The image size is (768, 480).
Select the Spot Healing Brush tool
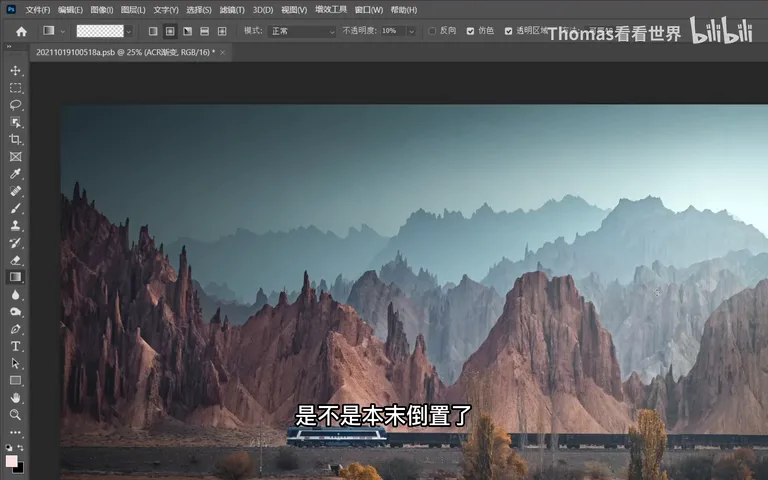click(15, 191)
